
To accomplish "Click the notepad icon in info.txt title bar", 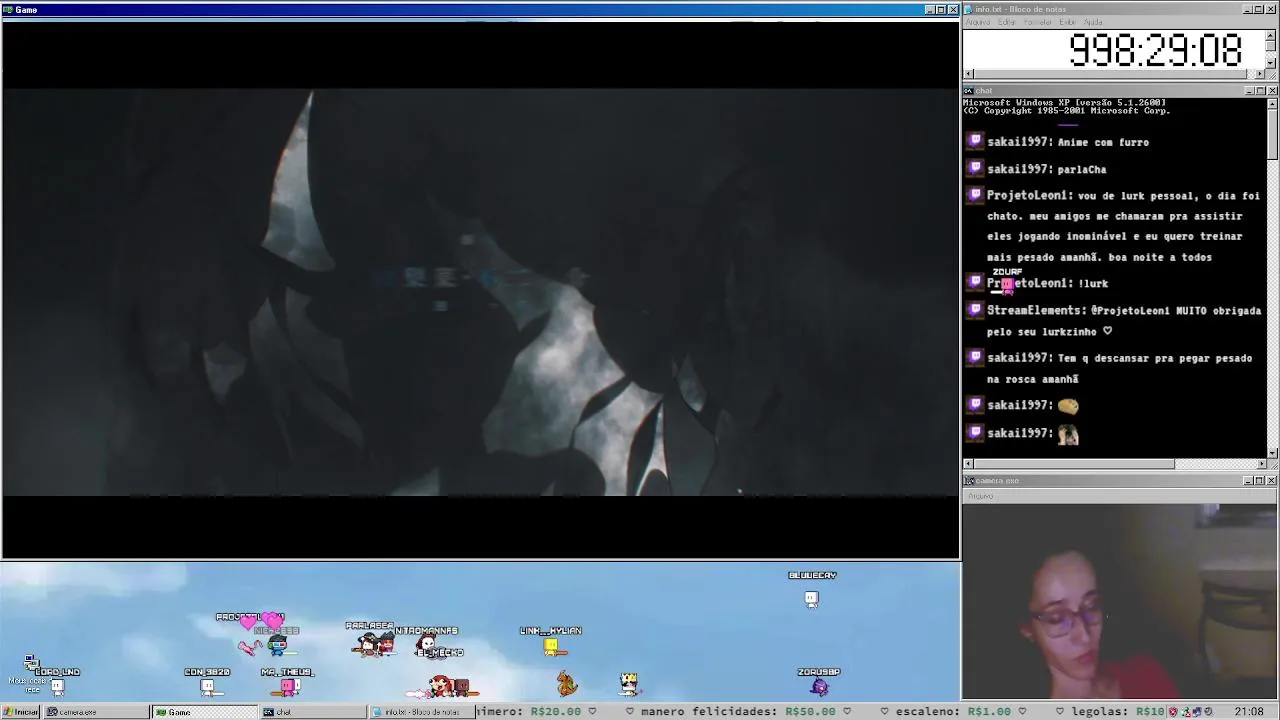I will pyautogui.click(x=968, y=9).
